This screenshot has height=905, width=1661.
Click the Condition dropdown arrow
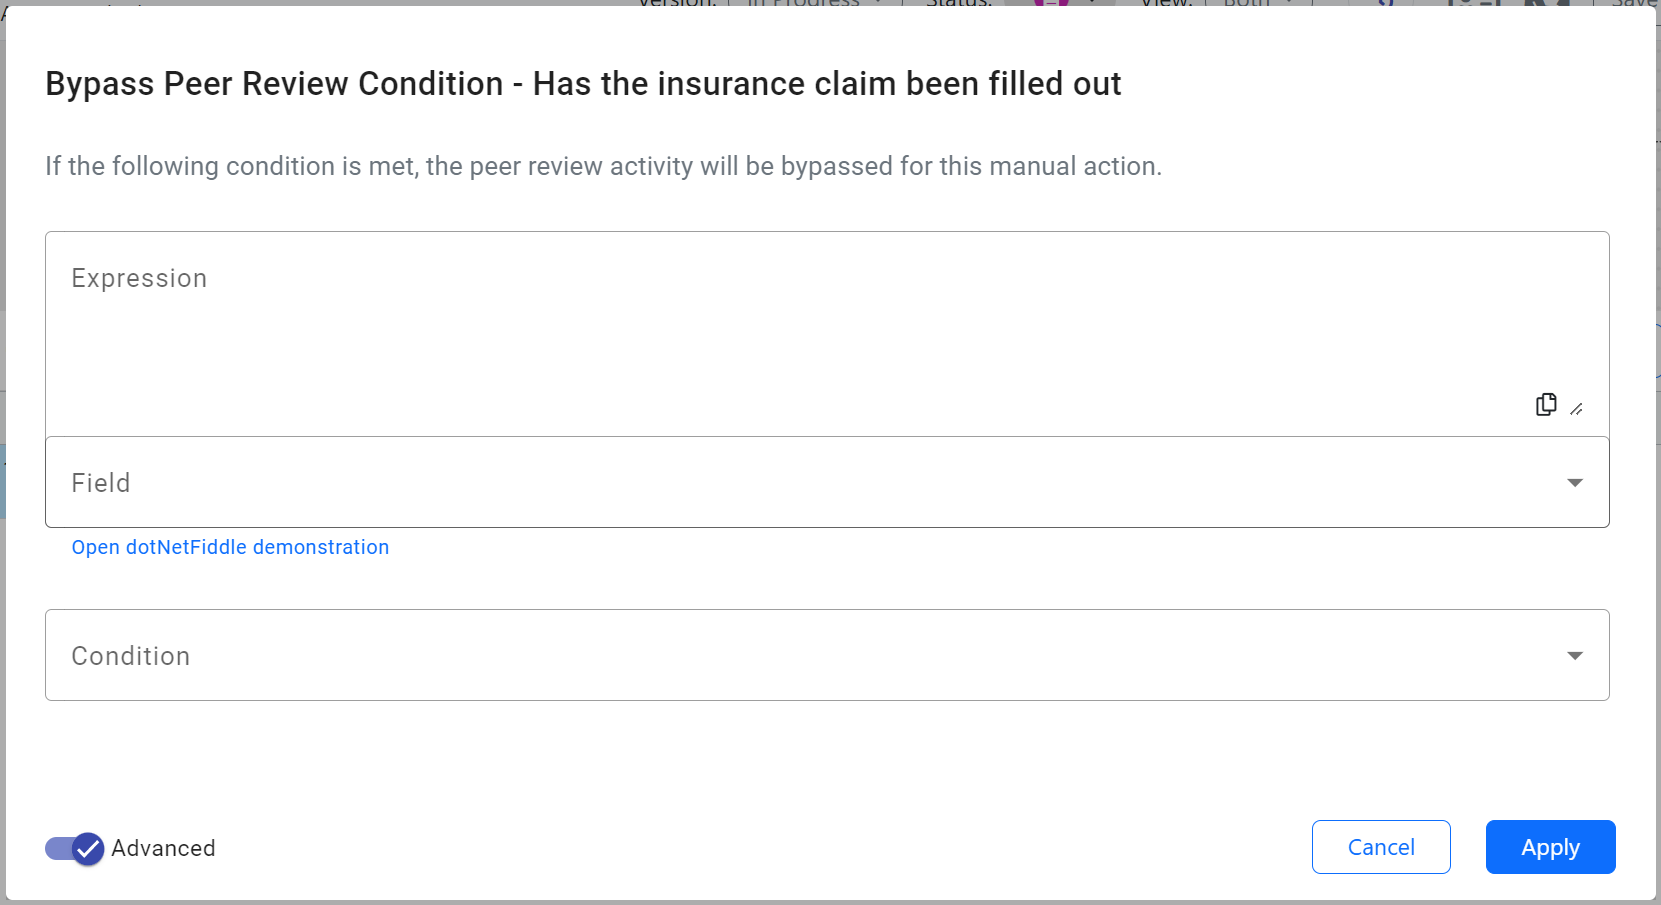[x=1575, y=656]
